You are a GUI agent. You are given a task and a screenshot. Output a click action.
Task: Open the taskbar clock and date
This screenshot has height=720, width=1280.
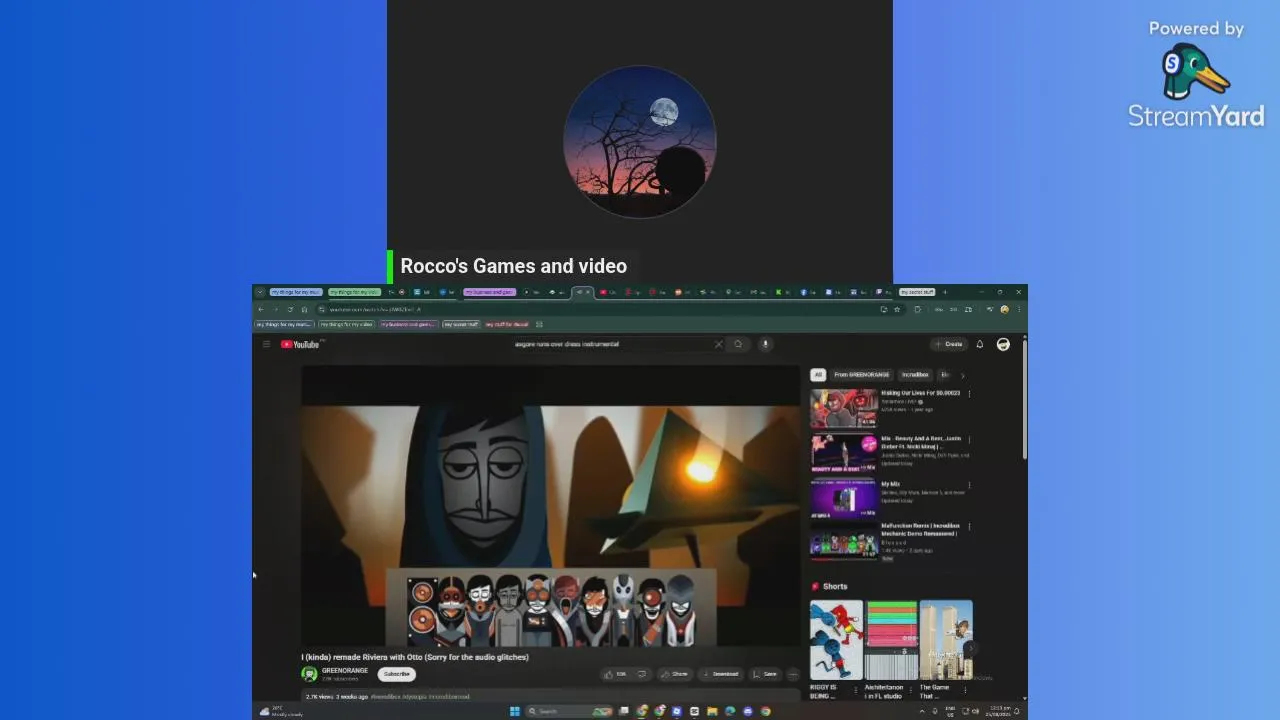point(997,711)
